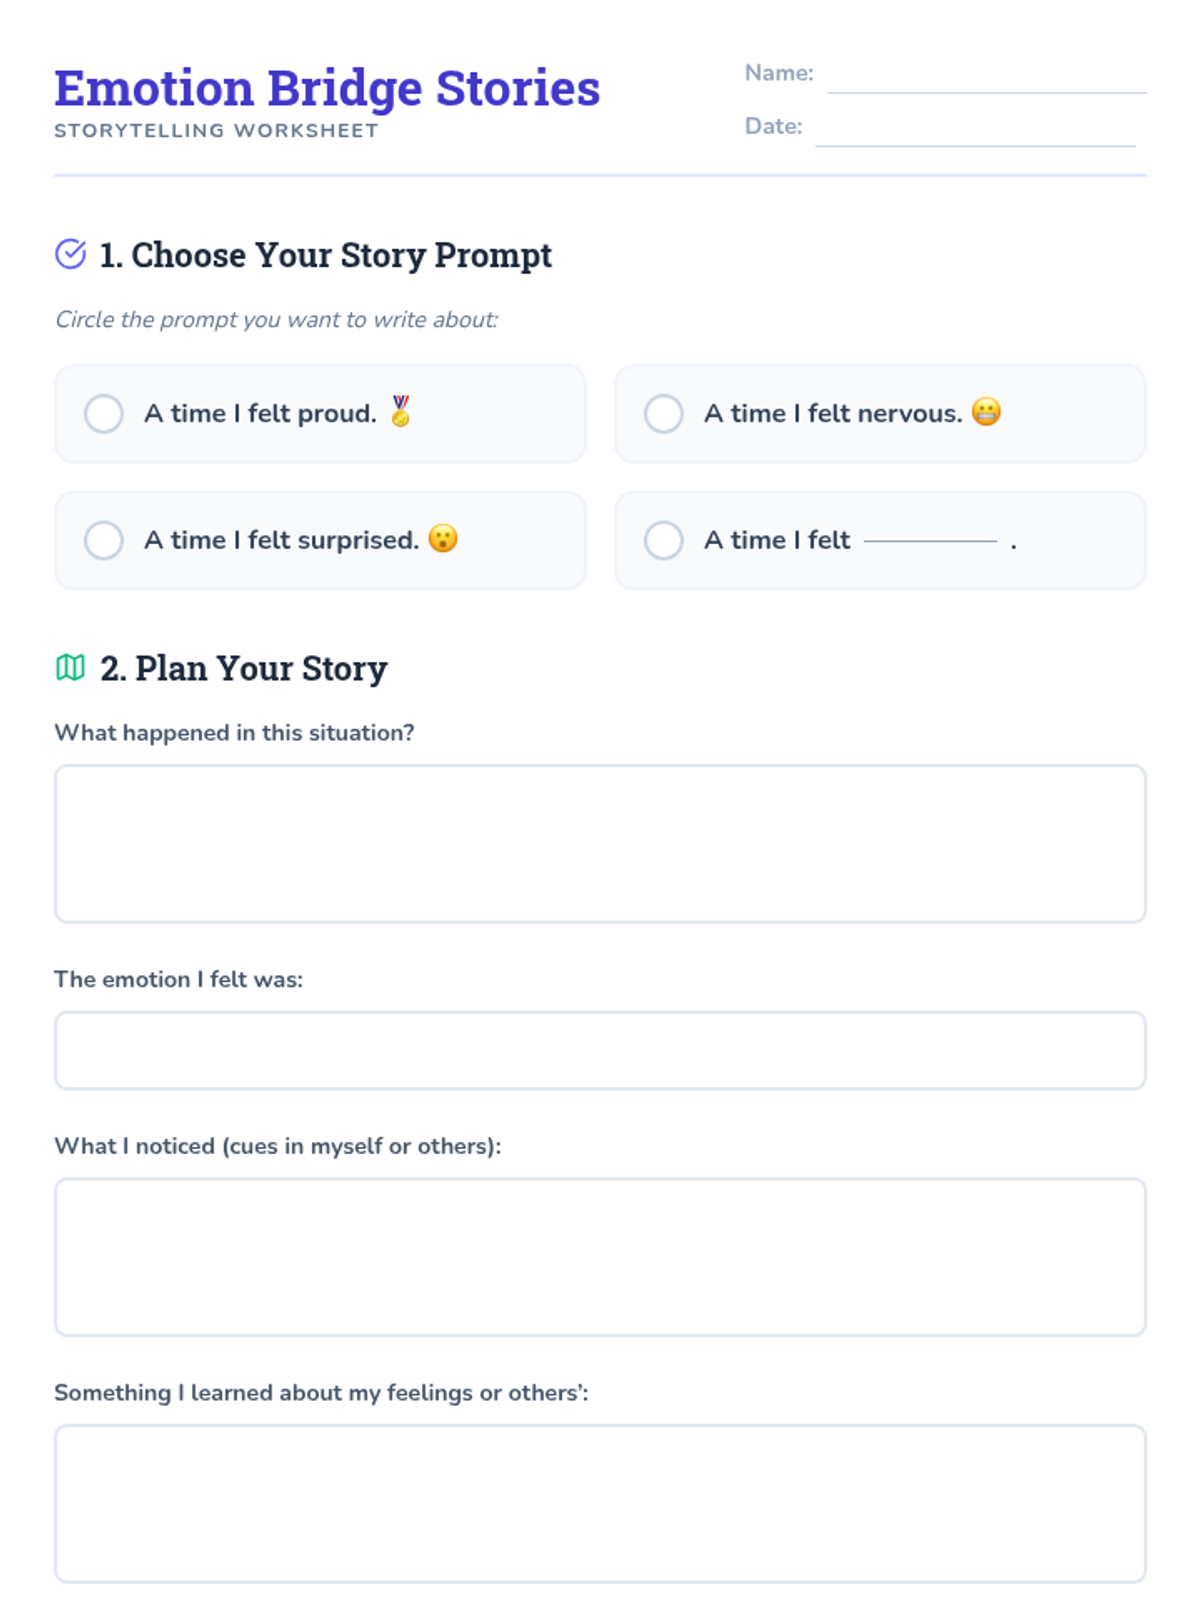Click the blank line after 'A time I felt'
Screen dimensions: 1200x1600
(930, 540)
